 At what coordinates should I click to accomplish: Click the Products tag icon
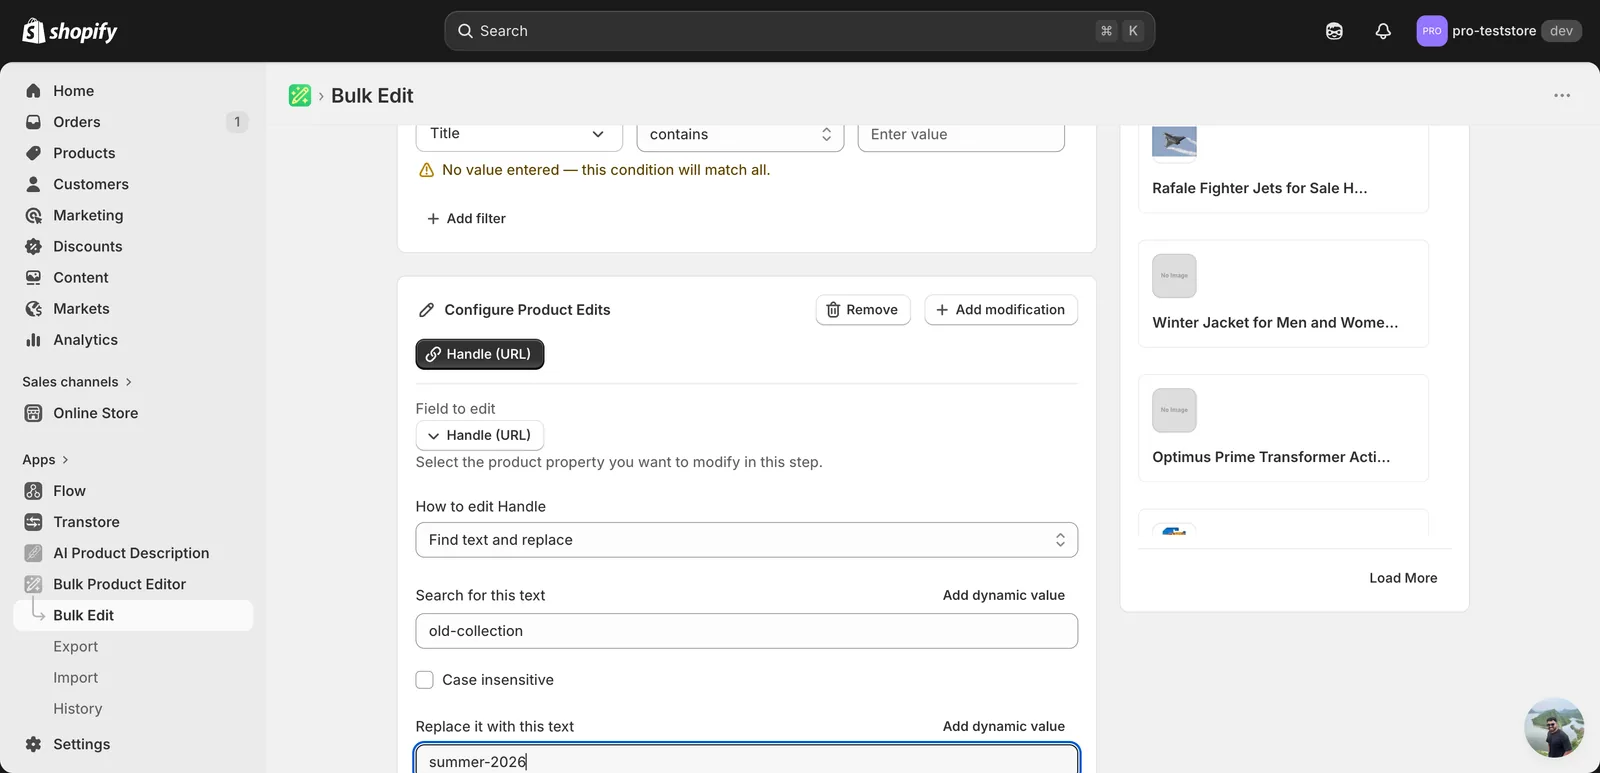point(33,153)
